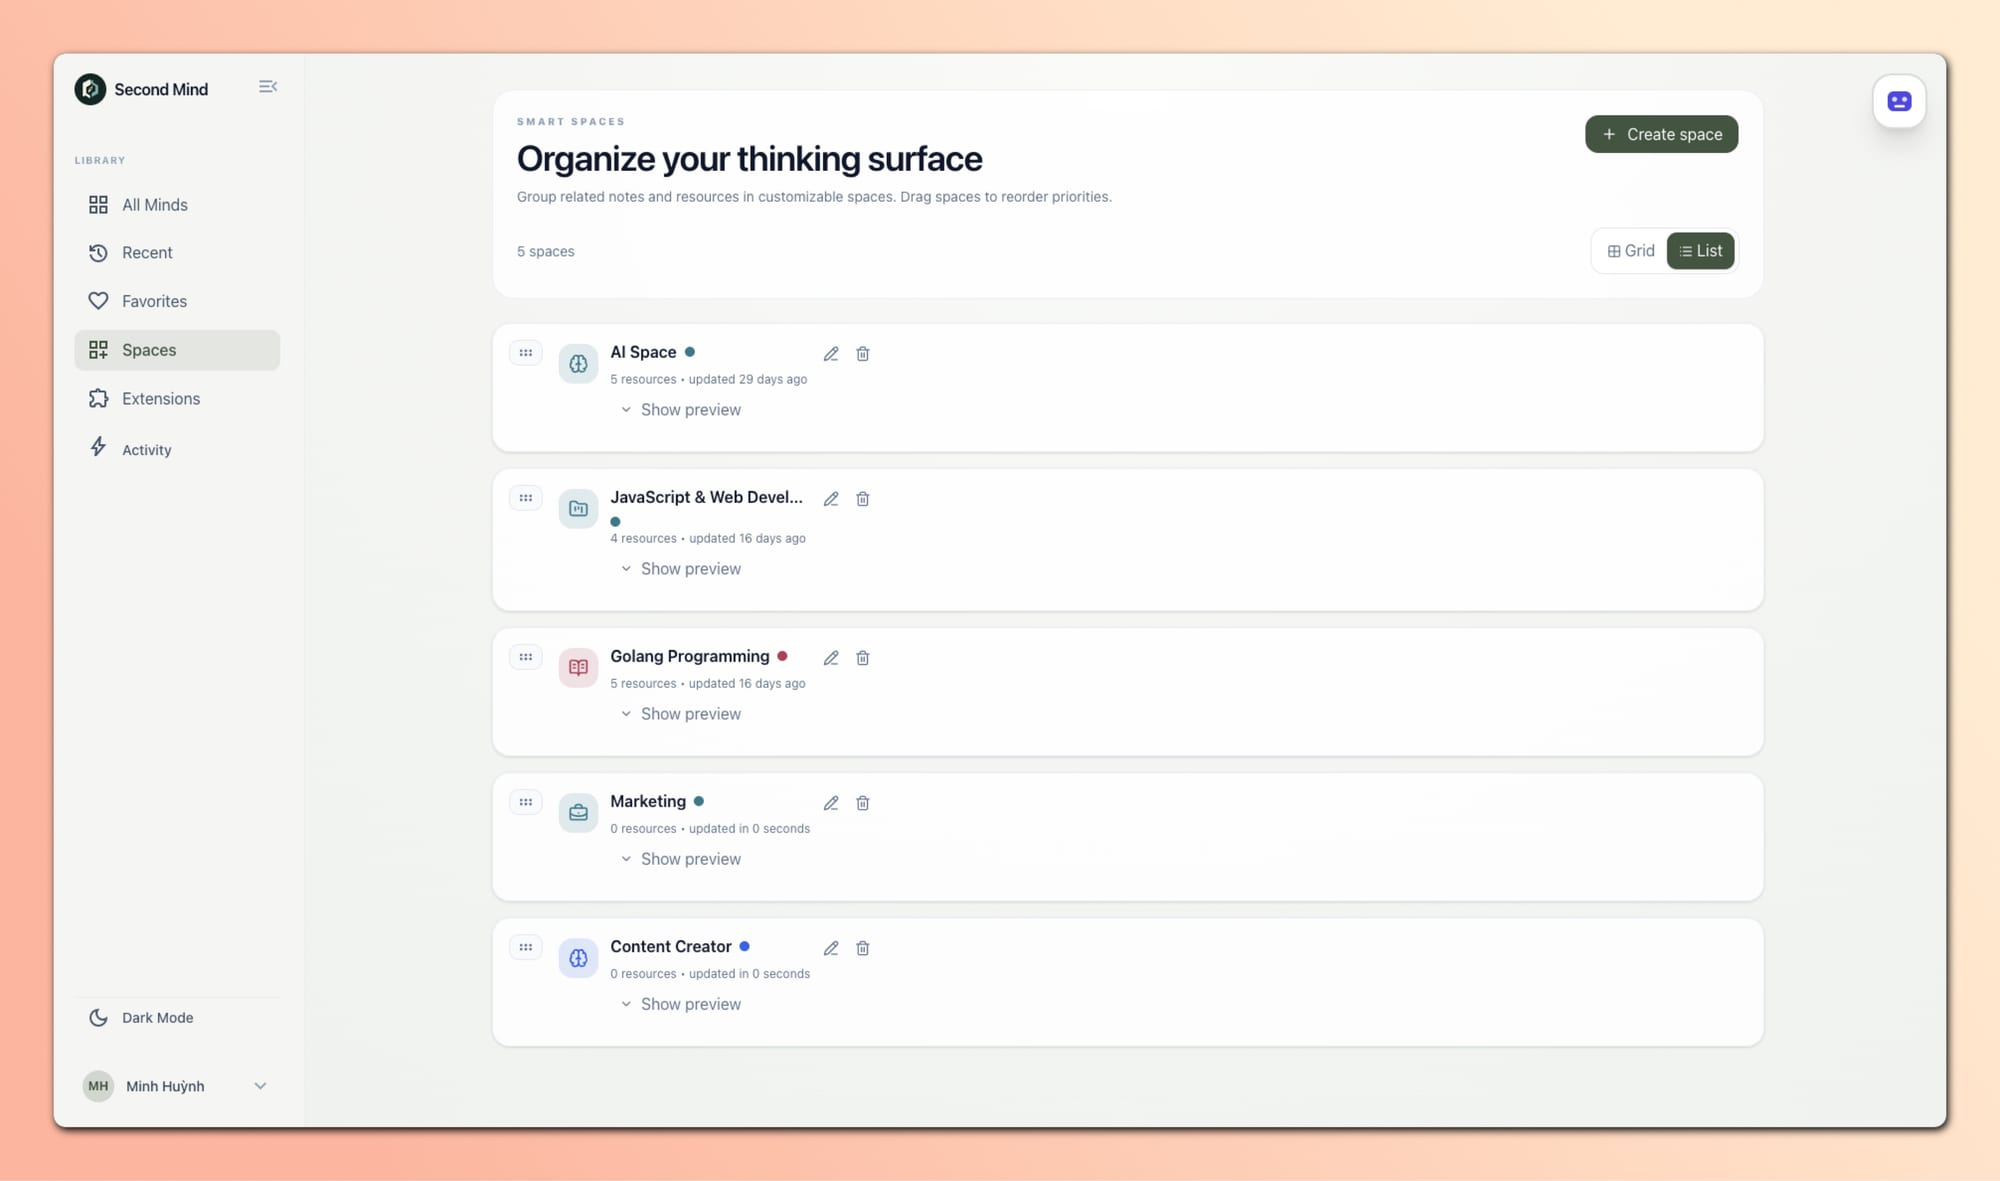This screenshot has height=1181, width=2000.
Task: Switch to Grid view
Action: 1631,251
